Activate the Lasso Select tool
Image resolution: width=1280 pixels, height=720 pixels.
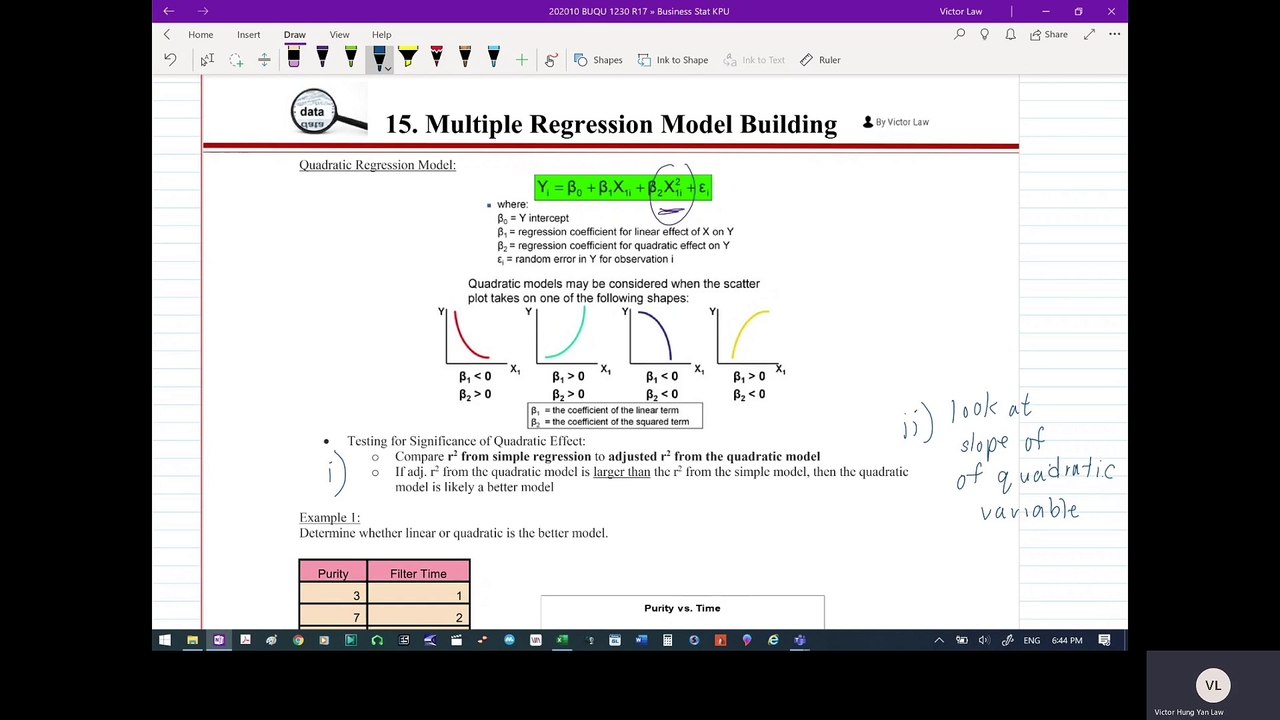pyautogui.click(x=236, y=60)
